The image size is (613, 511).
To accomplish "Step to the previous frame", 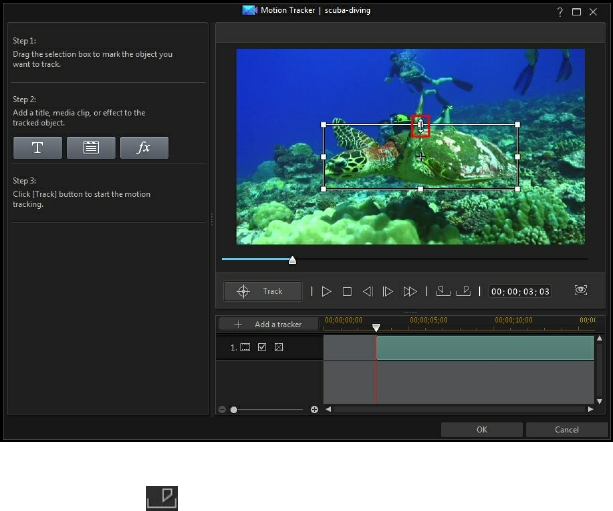I will coord(367,292).
